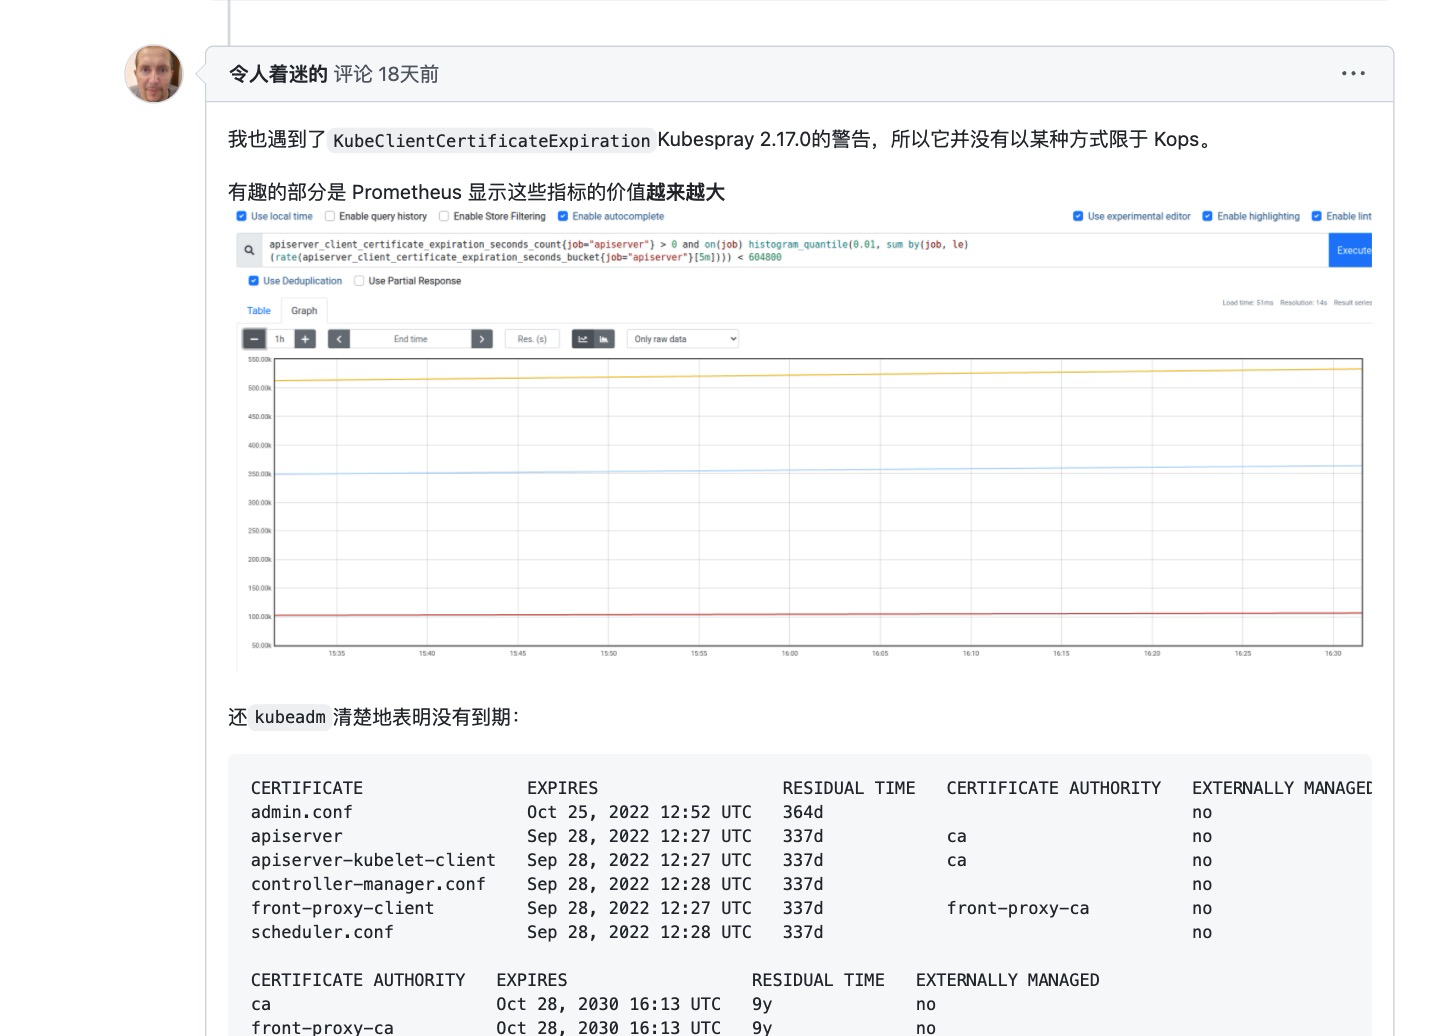Click the query search magnifier icon
This screenshot has width=1445, height=1036.
coord(248,250)
